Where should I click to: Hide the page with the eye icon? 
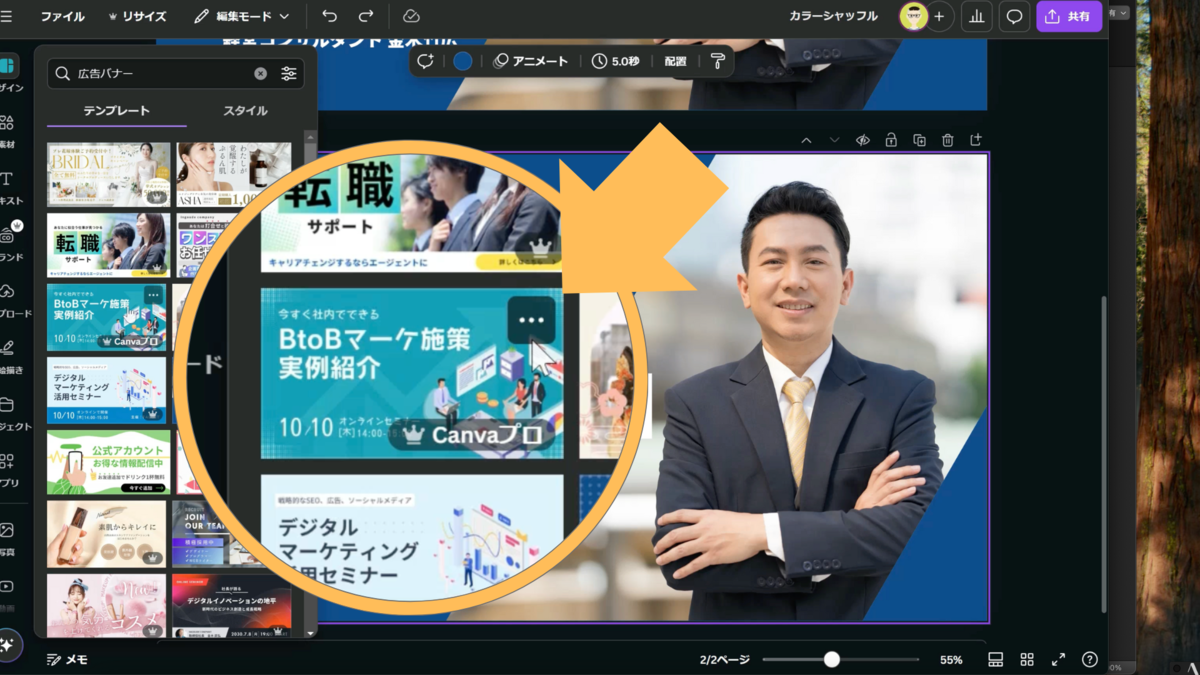[x=862, y=141]
